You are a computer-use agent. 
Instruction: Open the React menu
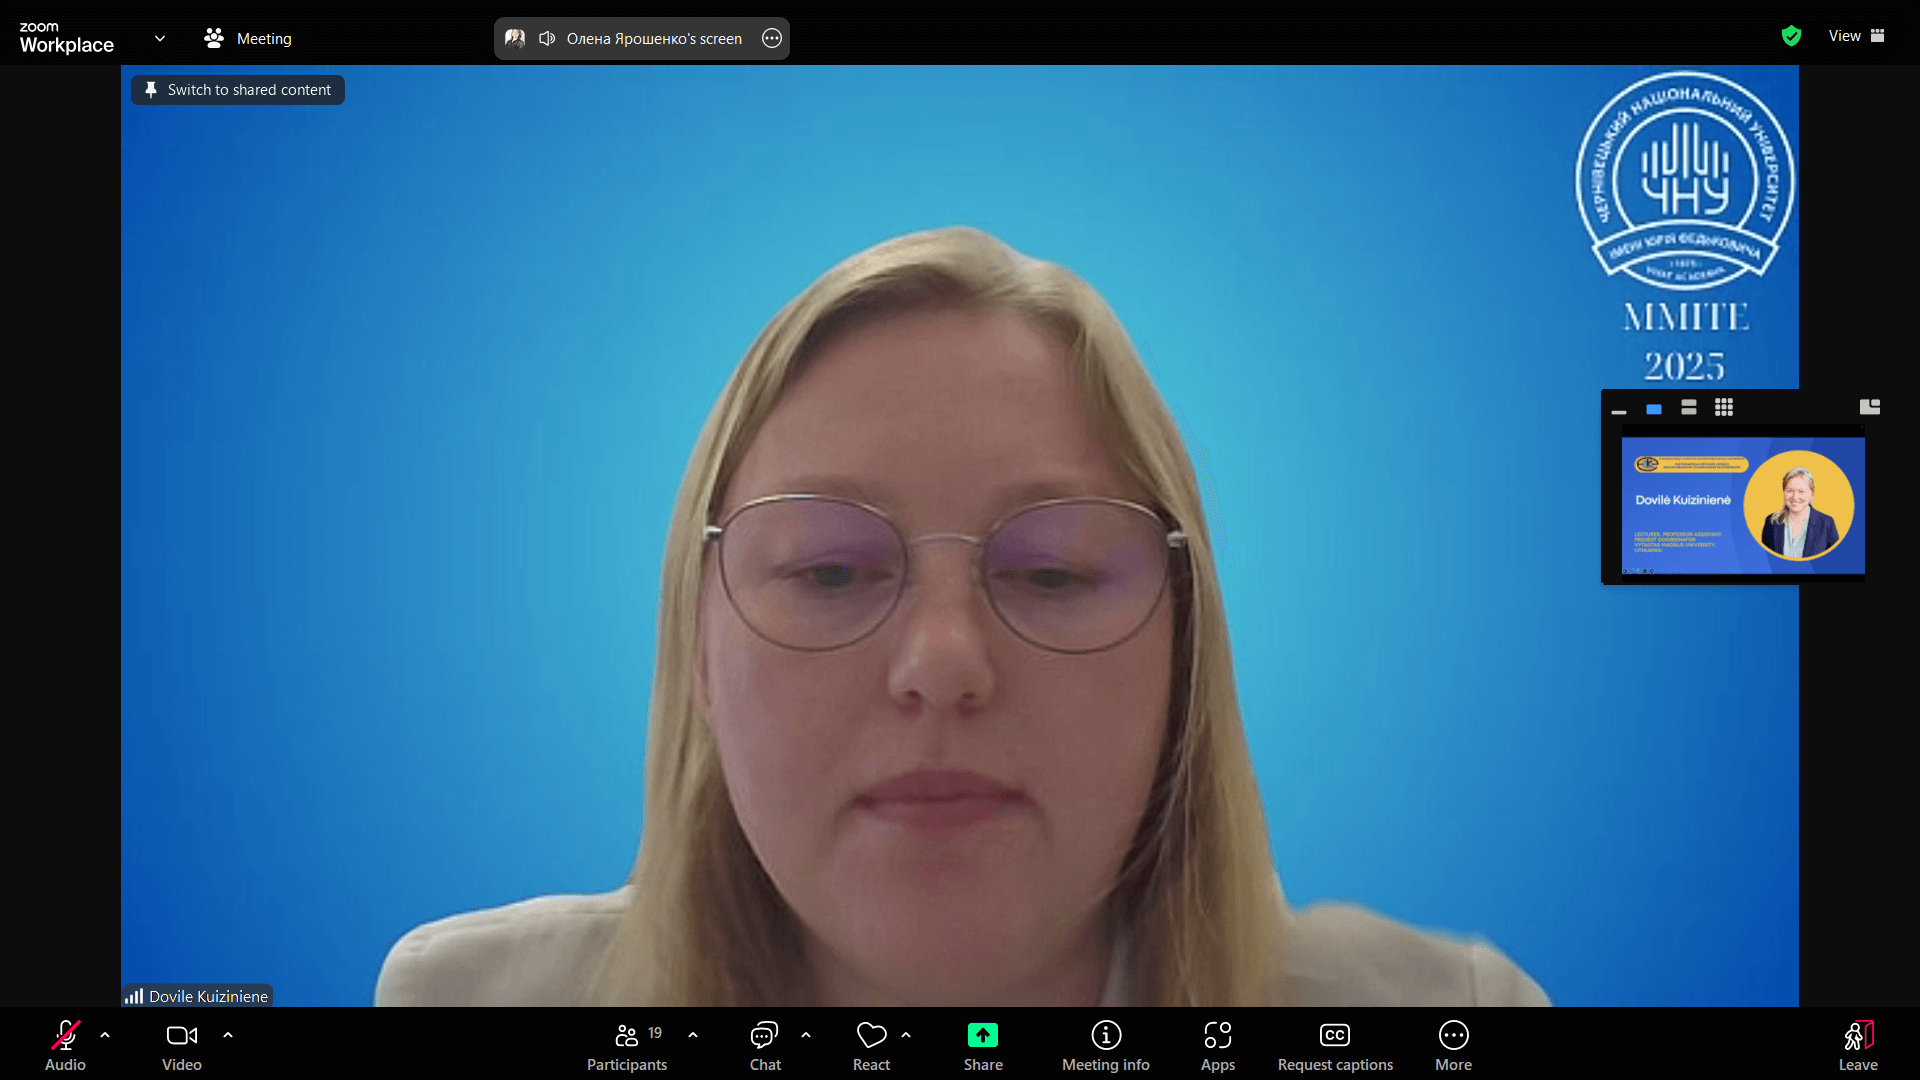click(x=871, y=1045)
